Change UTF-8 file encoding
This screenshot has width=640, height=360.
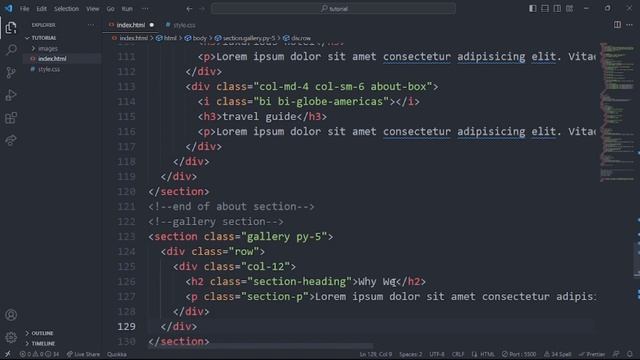(x=437, y=354)
